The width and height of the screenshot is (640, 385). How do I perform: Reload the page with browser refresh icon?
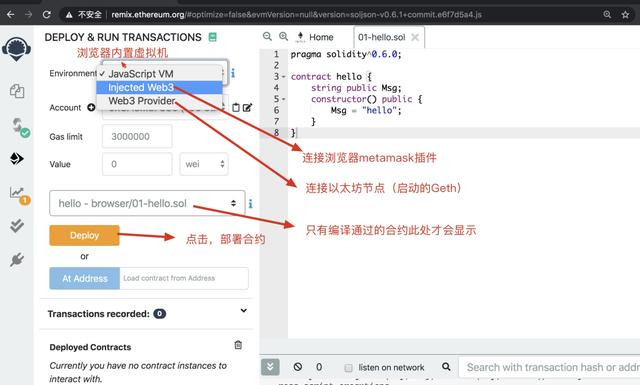(x=47, y=14)
